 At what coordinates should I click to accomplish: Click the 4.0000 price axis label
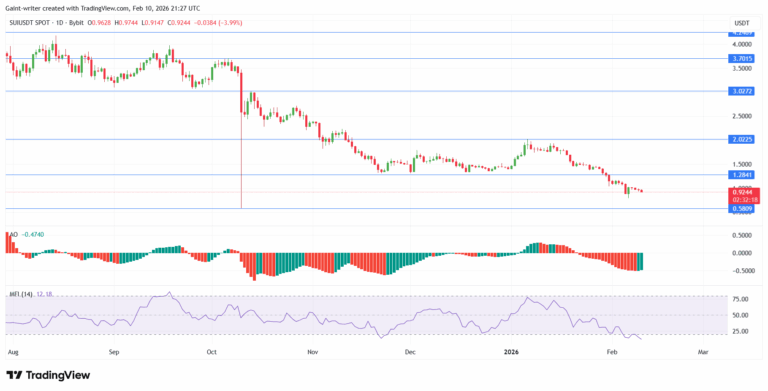point(742,45)
